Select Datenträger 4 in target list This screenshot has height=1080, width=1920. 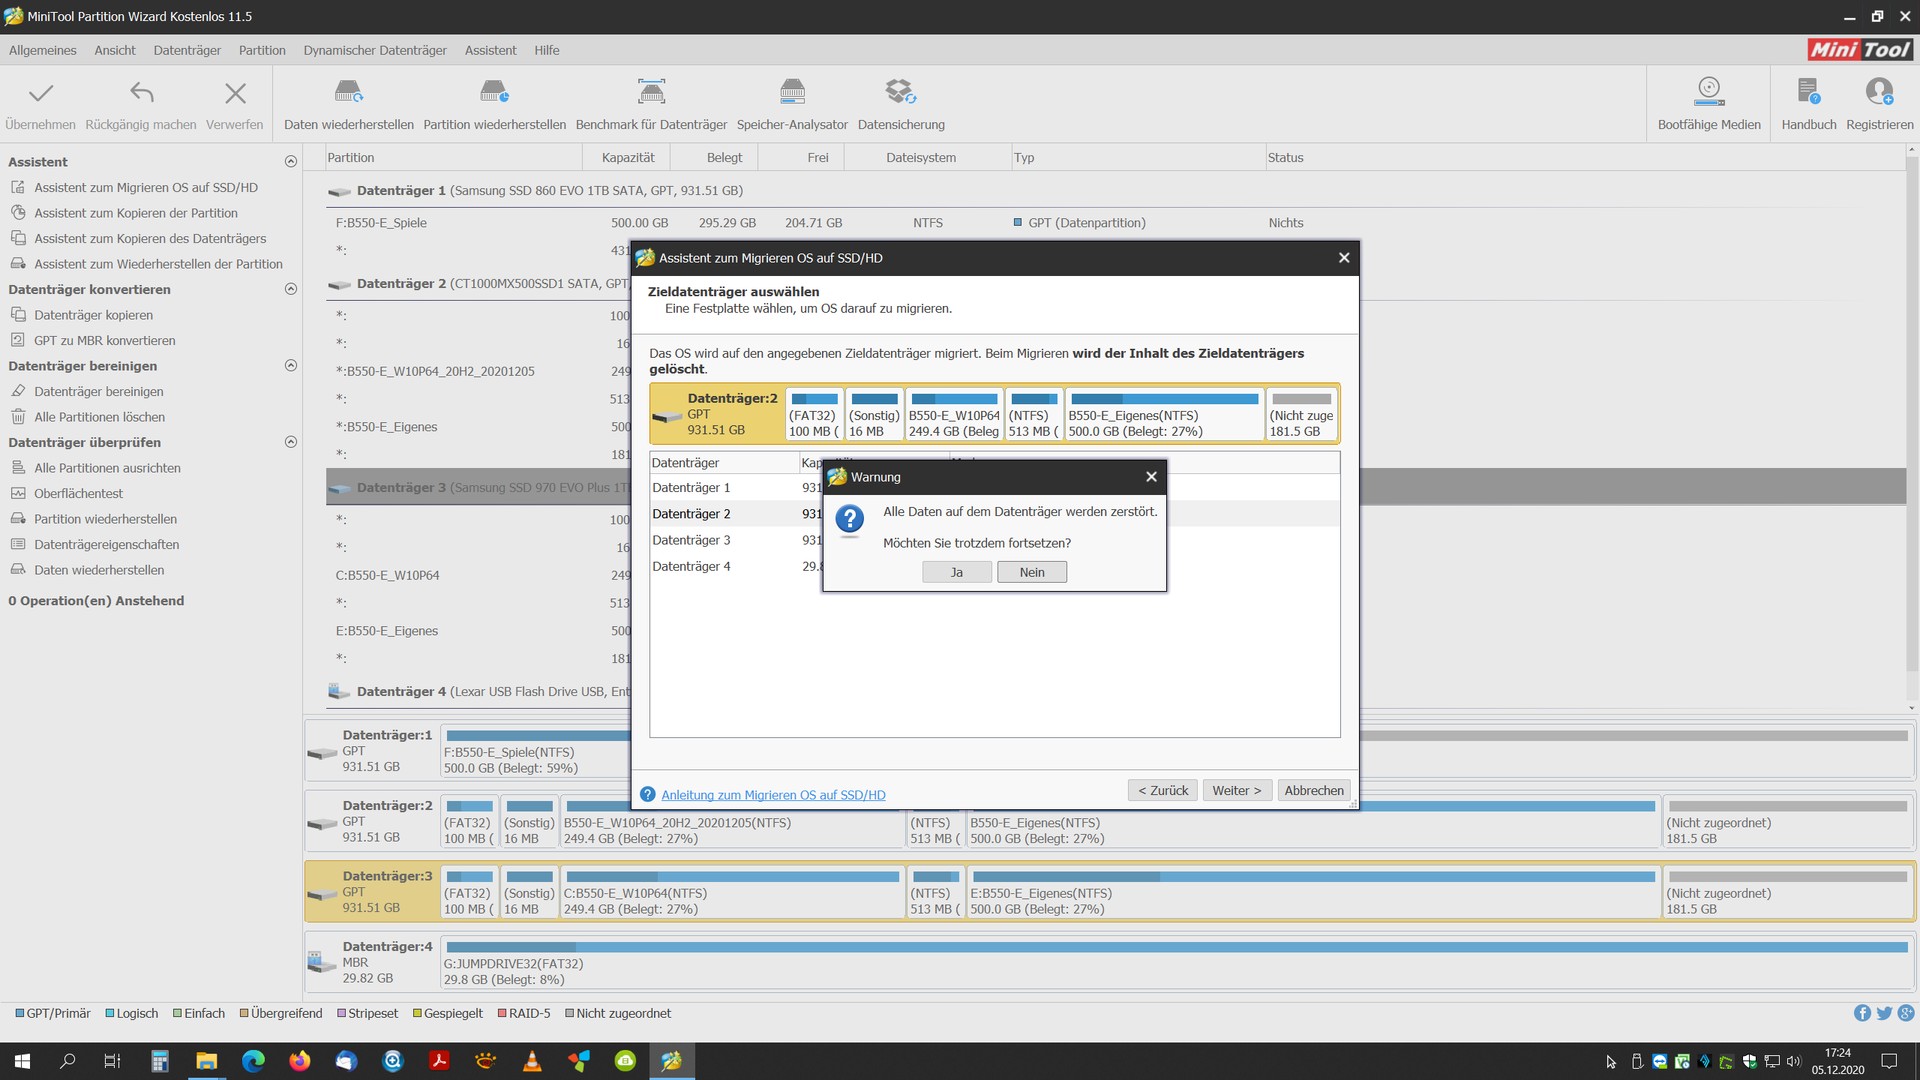tap(691, 566)
